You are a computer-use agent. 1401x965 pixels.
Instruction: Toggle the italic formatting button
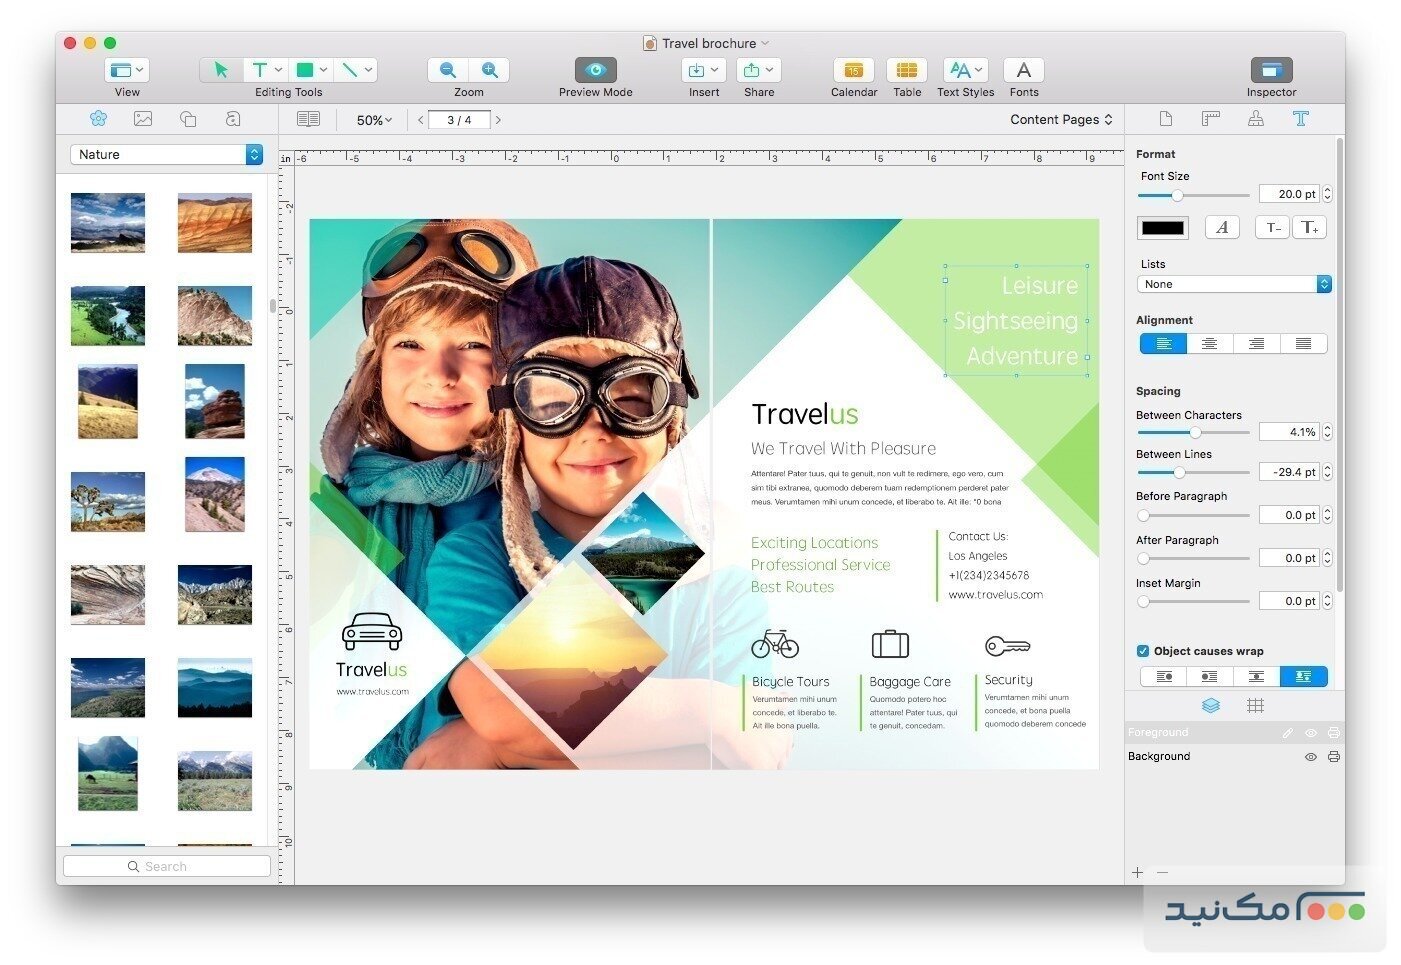(x=1221, y=227)
